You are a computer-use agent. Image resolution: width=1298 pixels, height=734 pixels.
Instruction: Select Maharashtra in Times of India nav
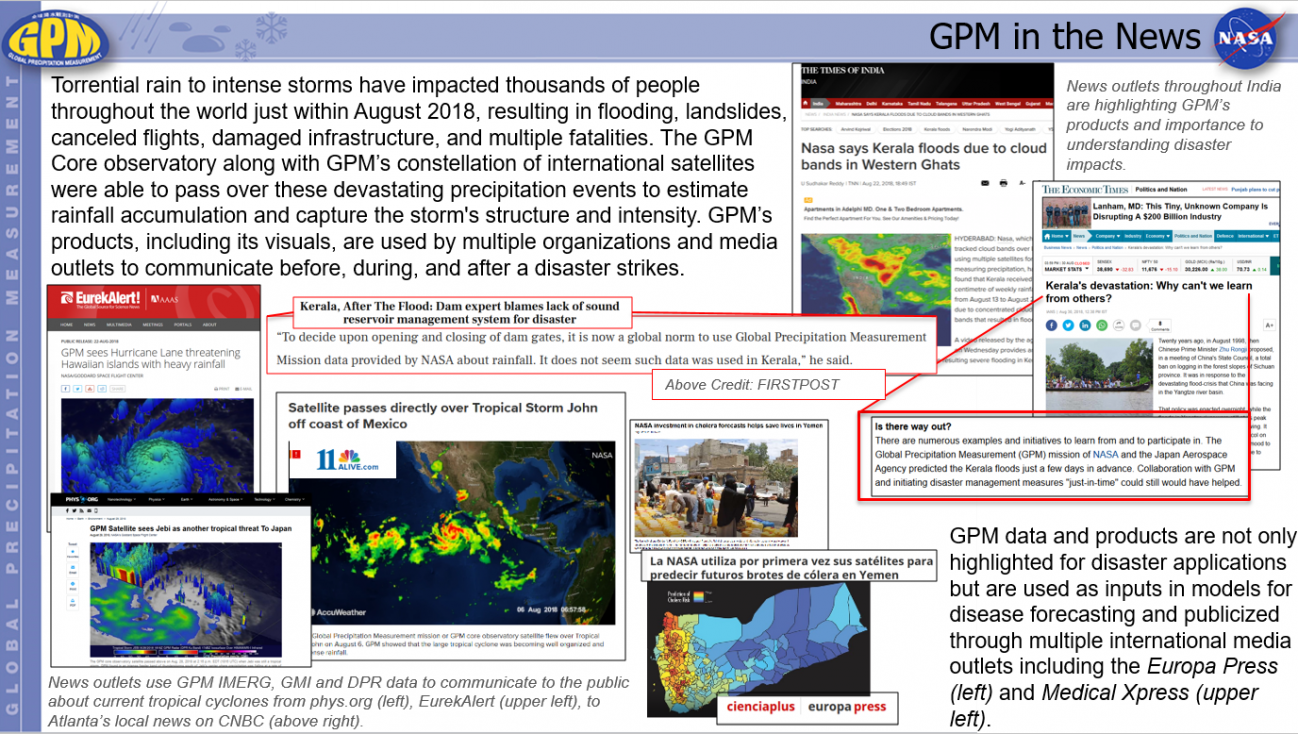coord(848,104)
